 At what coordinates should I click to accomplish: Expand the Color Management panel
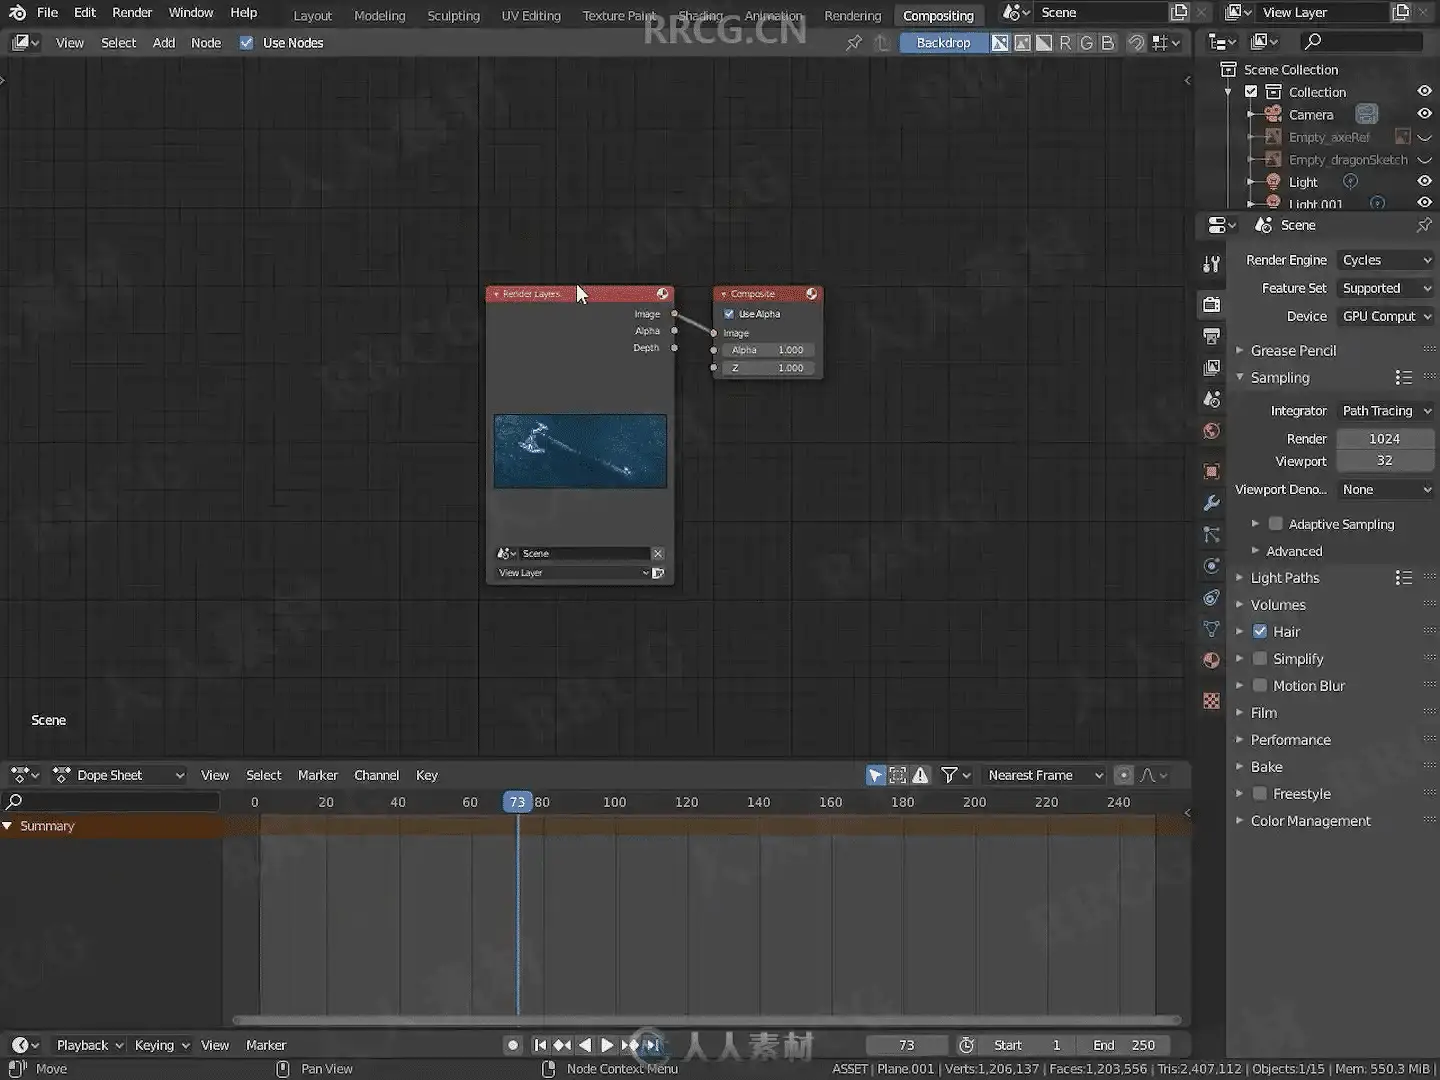coord(1310,821)
